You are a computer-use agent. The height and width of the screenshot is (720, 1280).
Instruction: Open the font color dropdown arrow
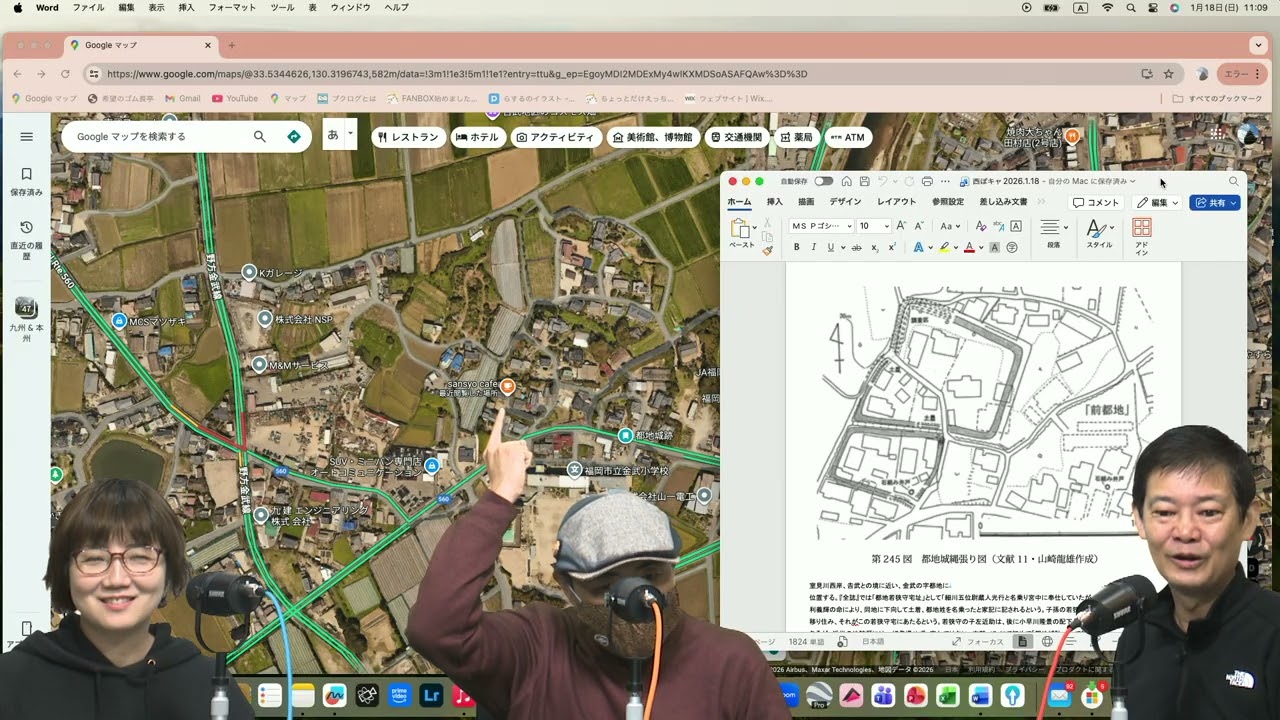(981, 247)
